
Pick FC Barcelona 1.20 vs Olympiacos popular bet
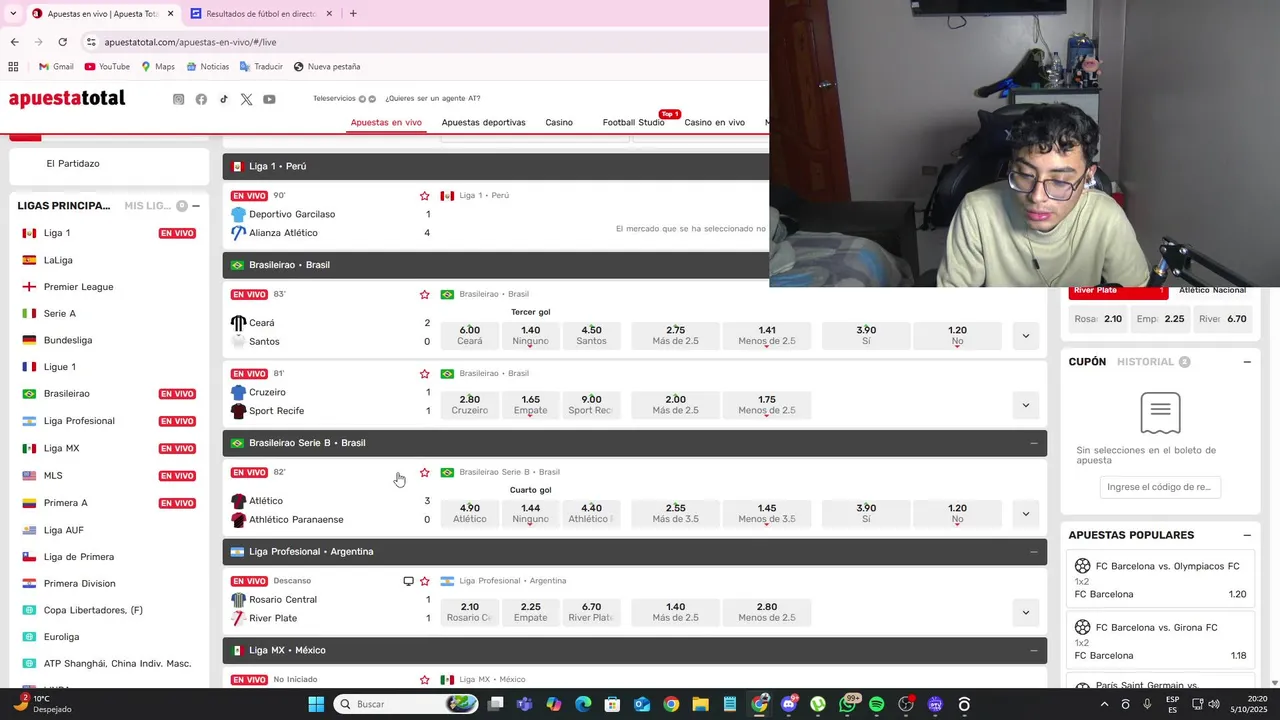click(1160, 579)
